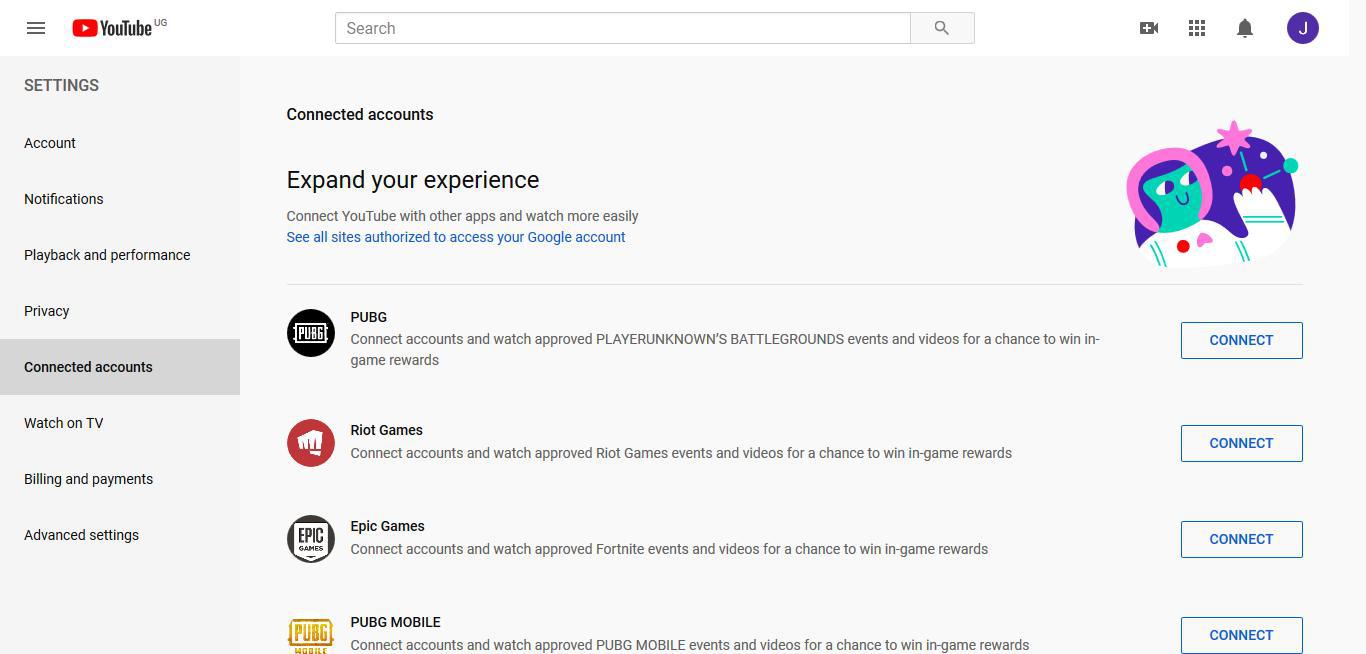Viewport: 1366px width, 654px height.
Task: Connect your Riot Games account
Action: point(1241,443)
